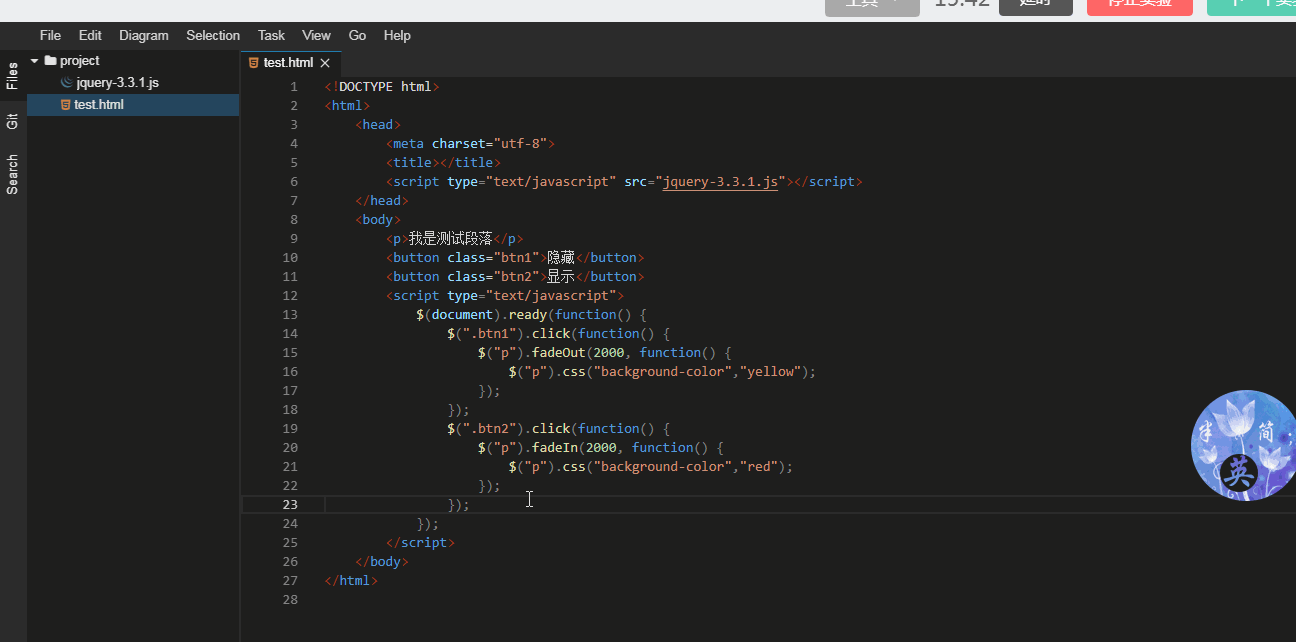Open jquery-3.3.1.js in the file tree
Screen dimensions: 1296x642
(x=117, y=83)
